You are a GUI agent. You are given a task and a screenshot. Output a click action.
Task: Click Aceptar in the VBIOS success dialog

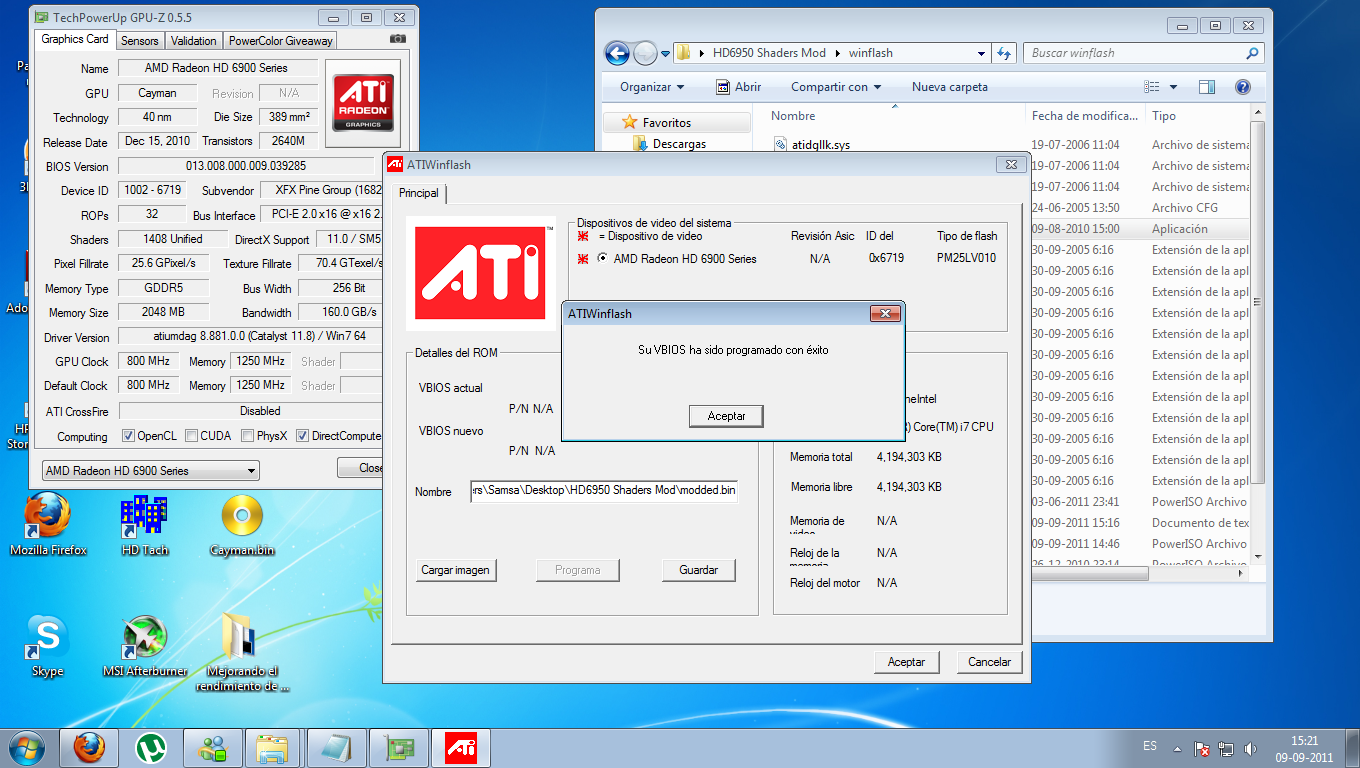[x=726, y=416]
